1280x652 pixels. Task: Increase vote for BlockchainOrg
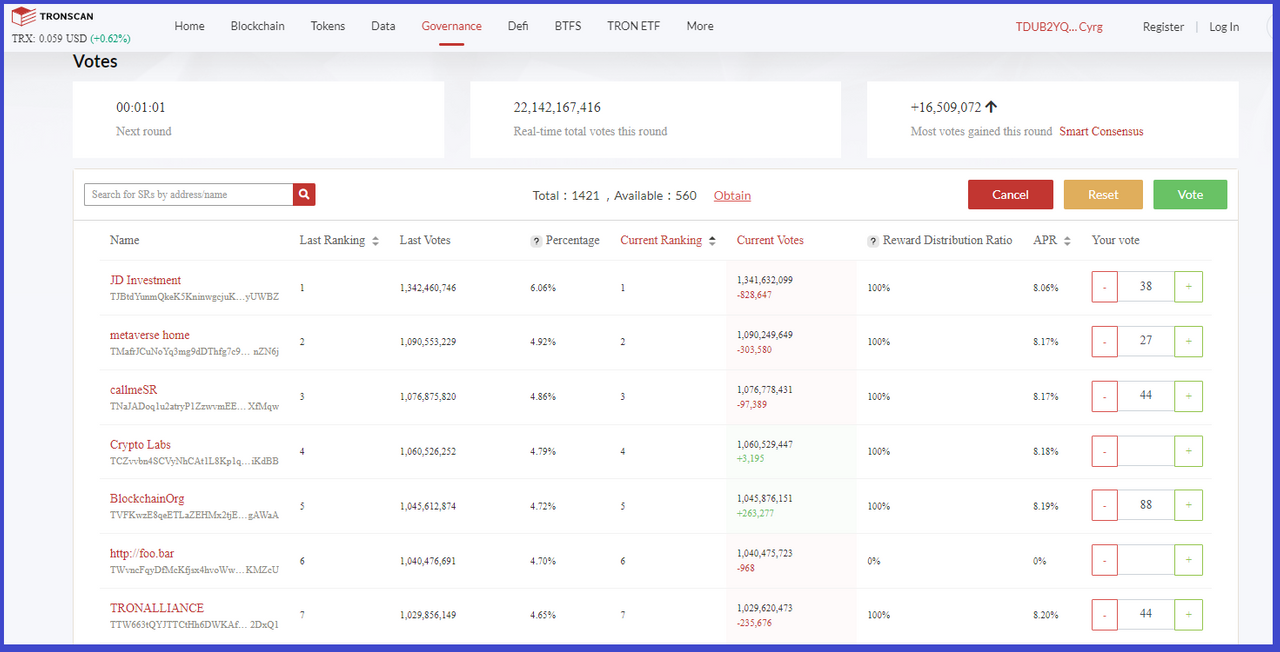(1188, 506)
